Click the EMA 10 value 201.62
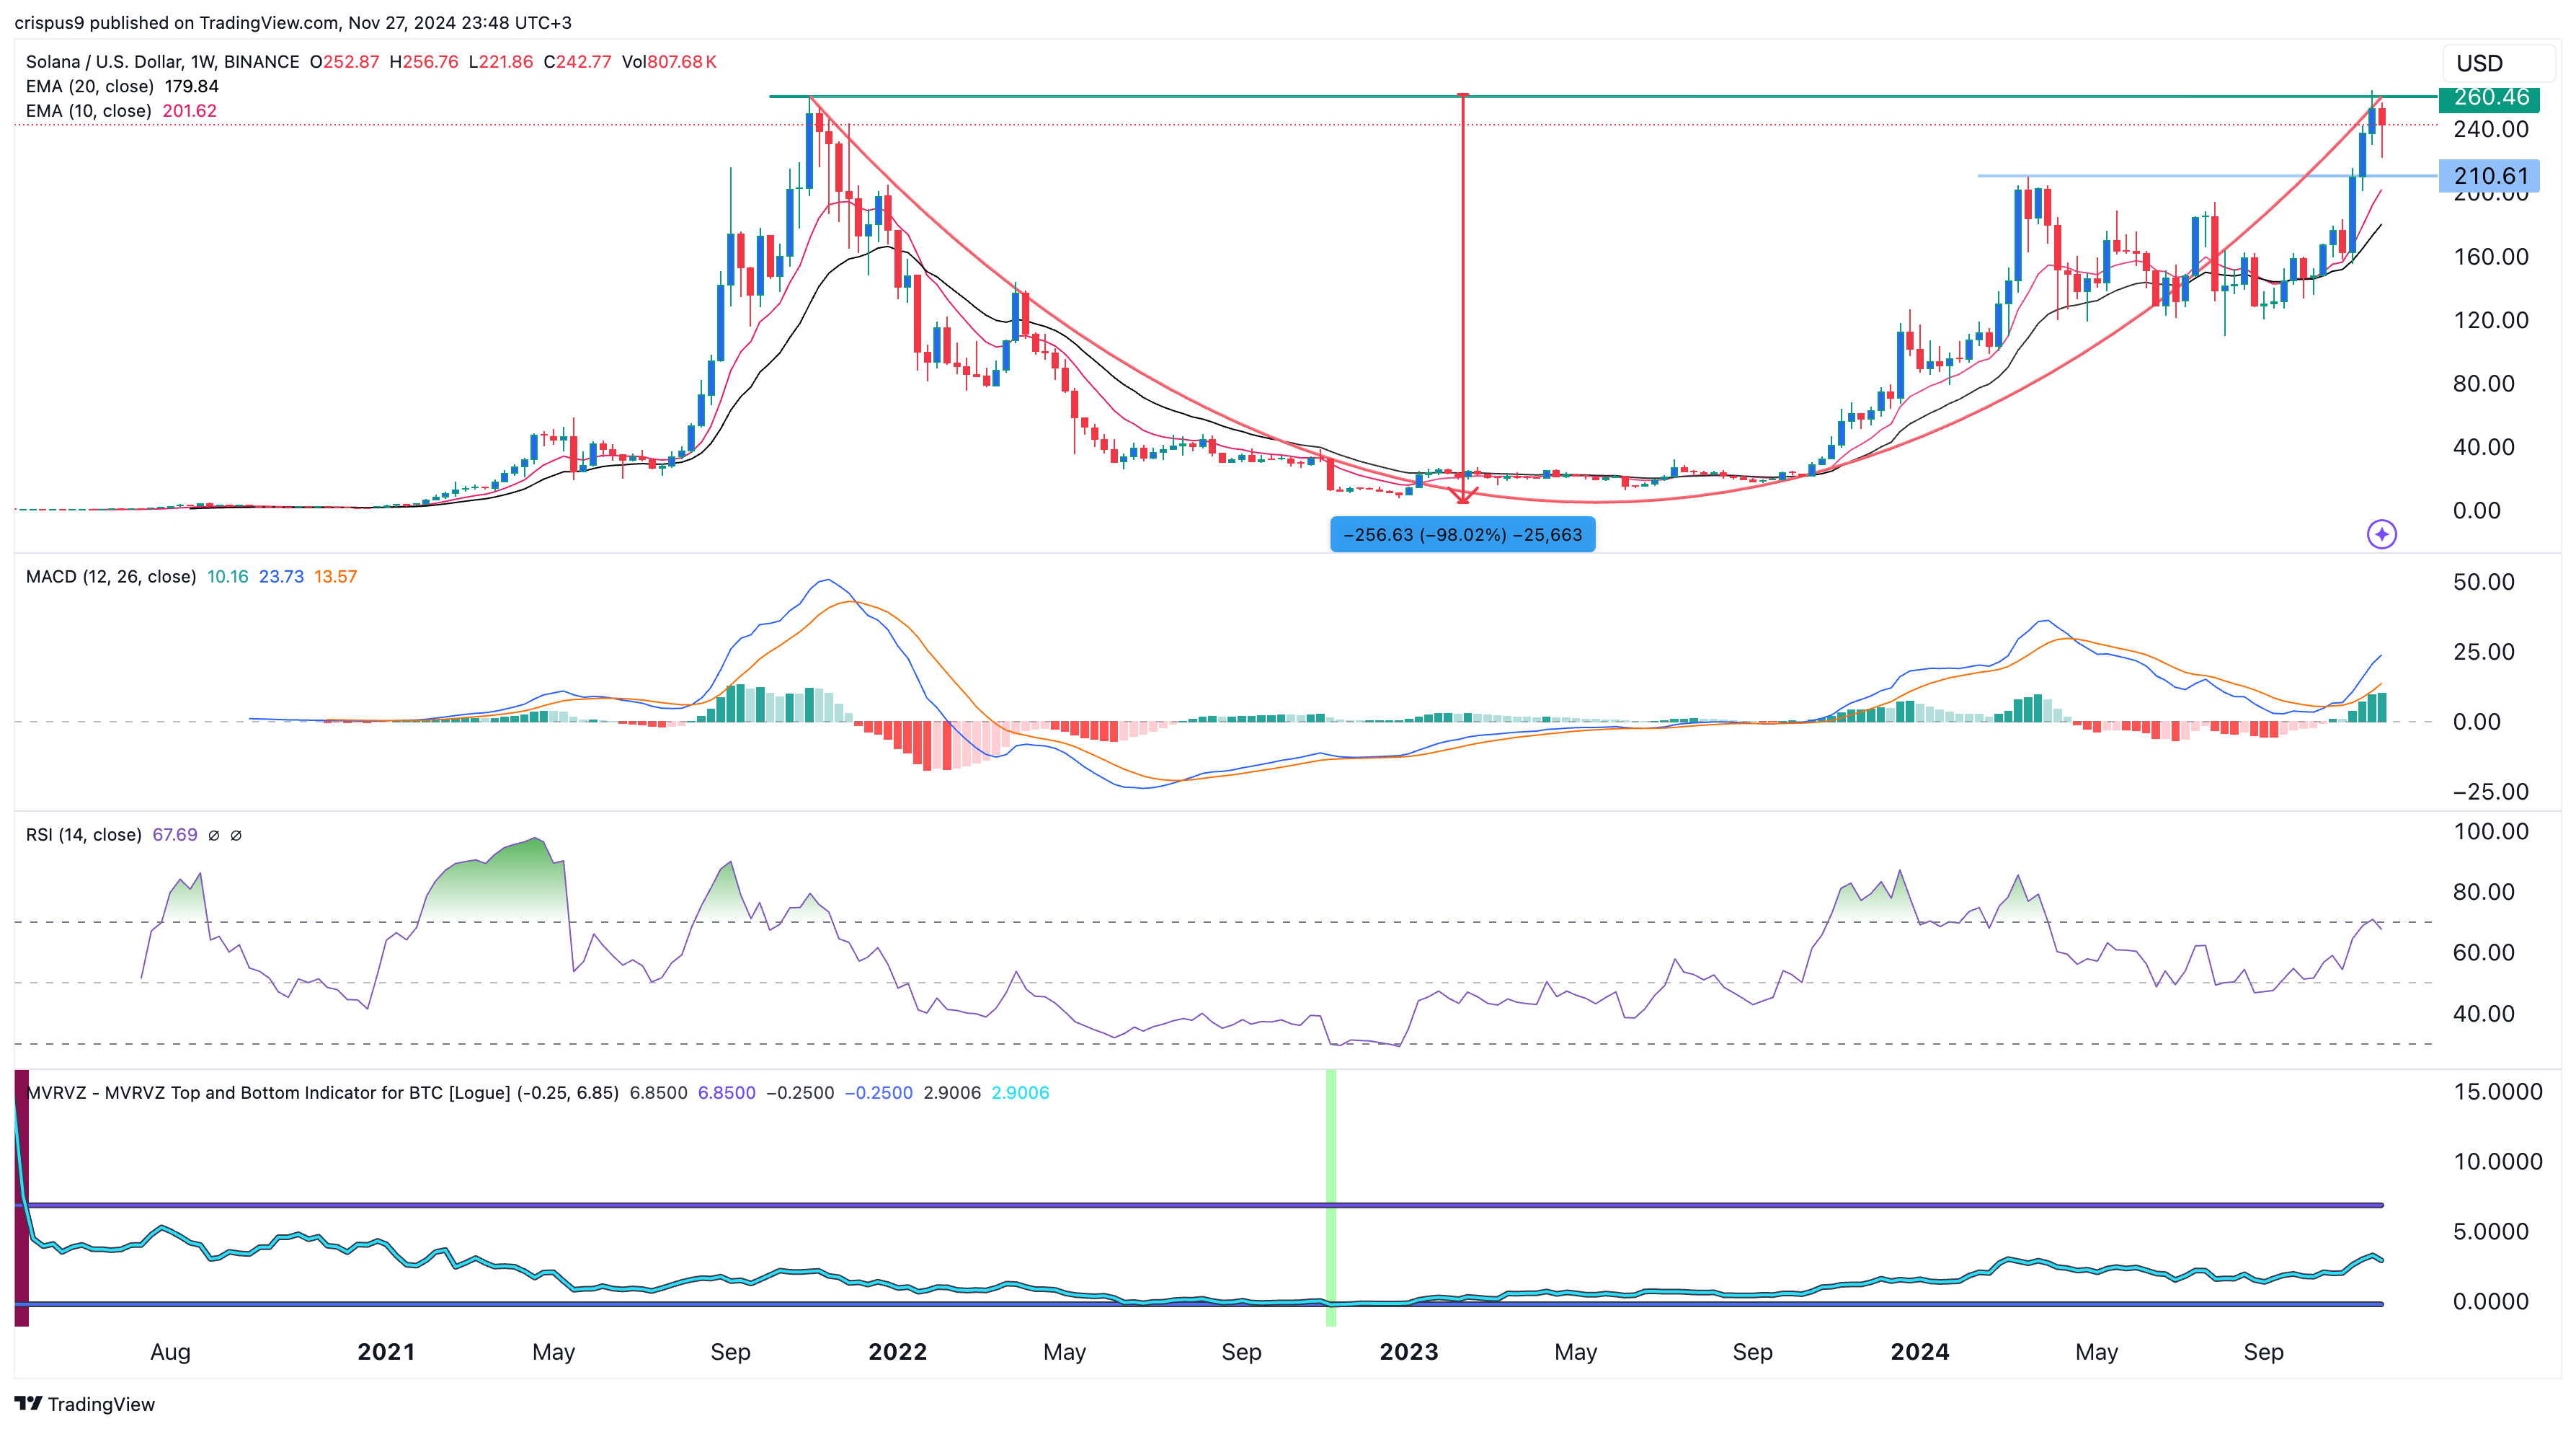The image size is (2576, 1429). (190, 111)
